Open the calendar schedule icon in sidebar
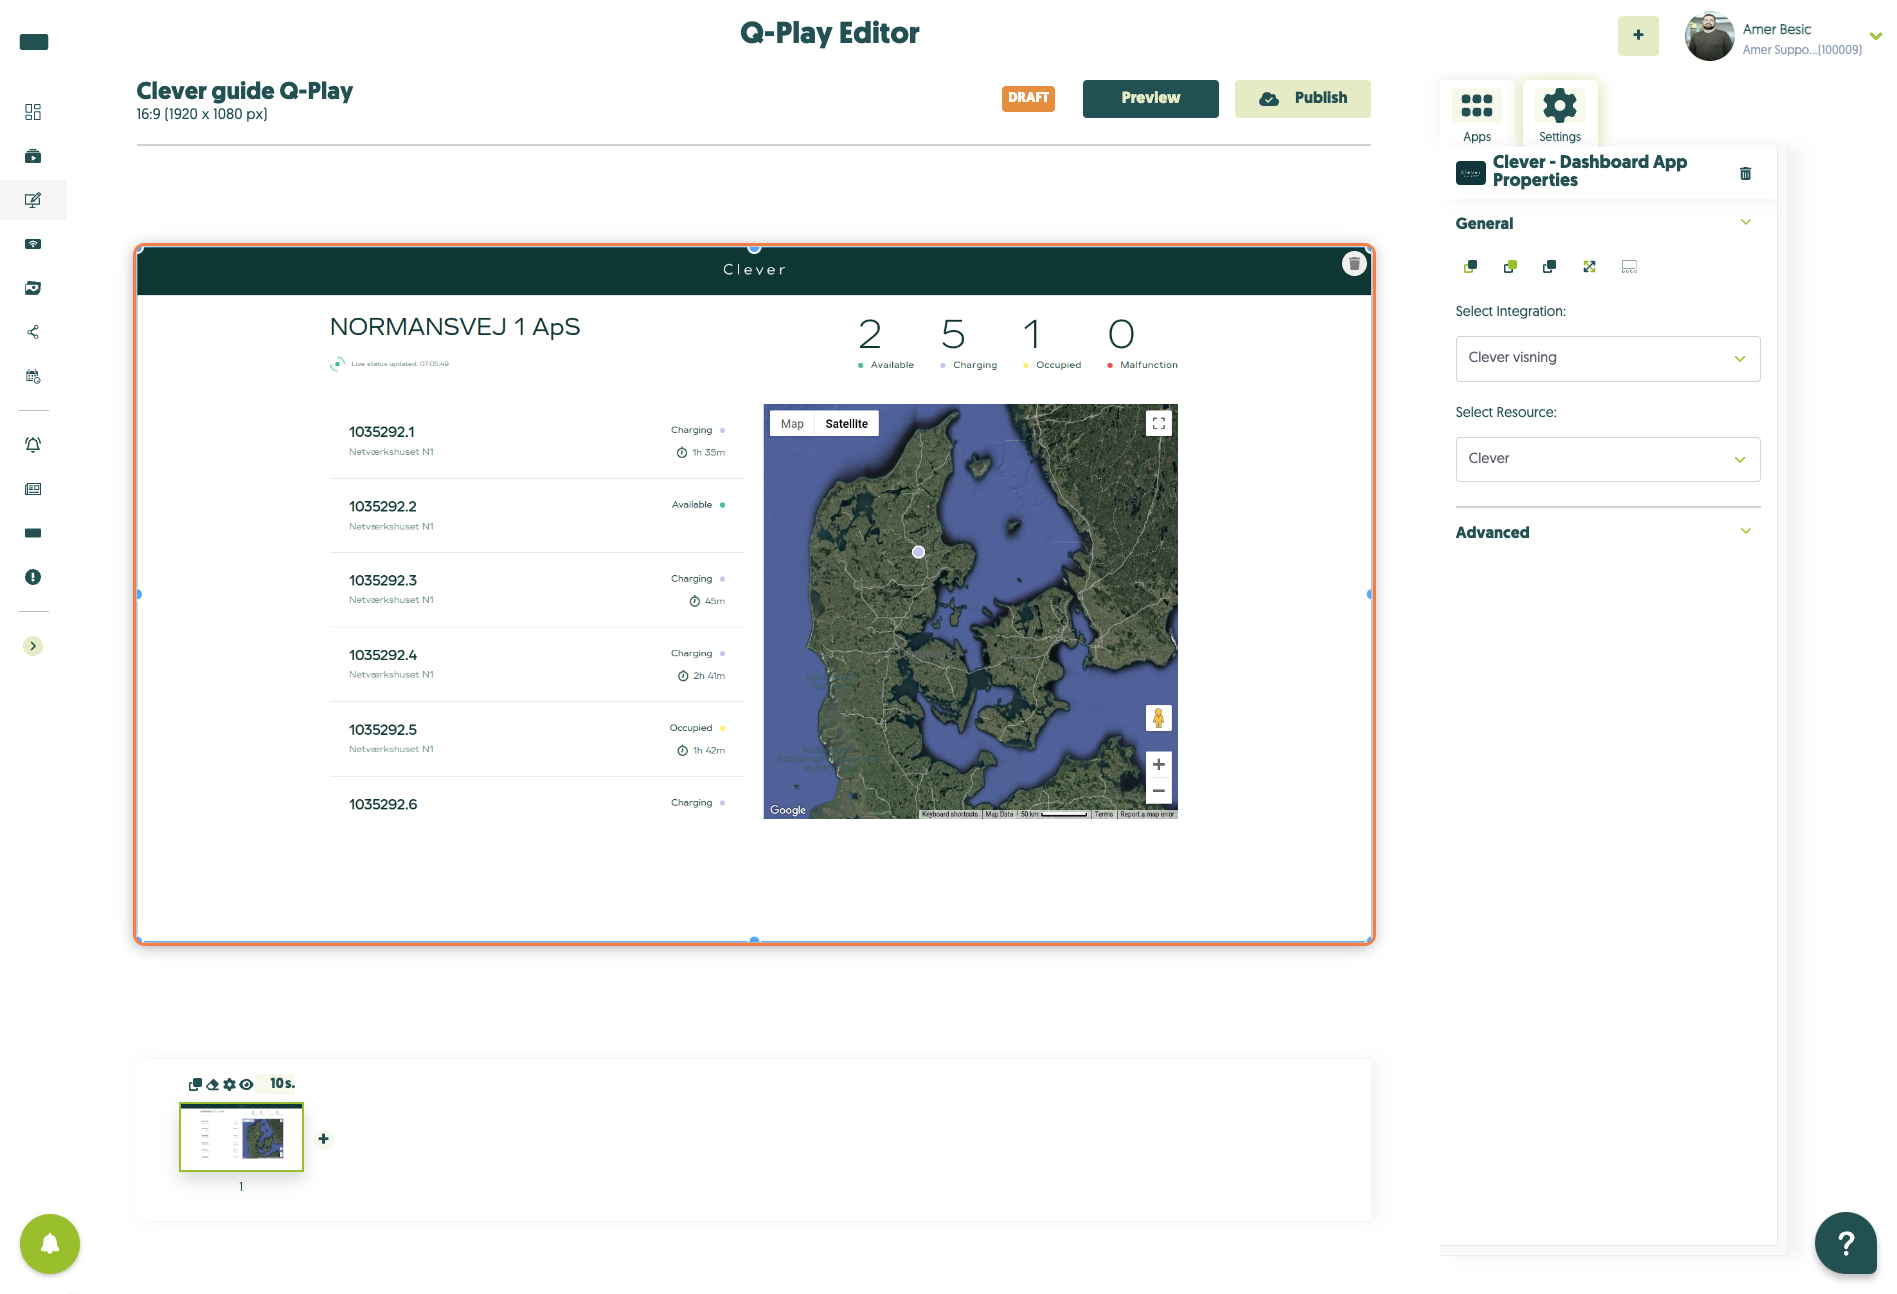 33,377
